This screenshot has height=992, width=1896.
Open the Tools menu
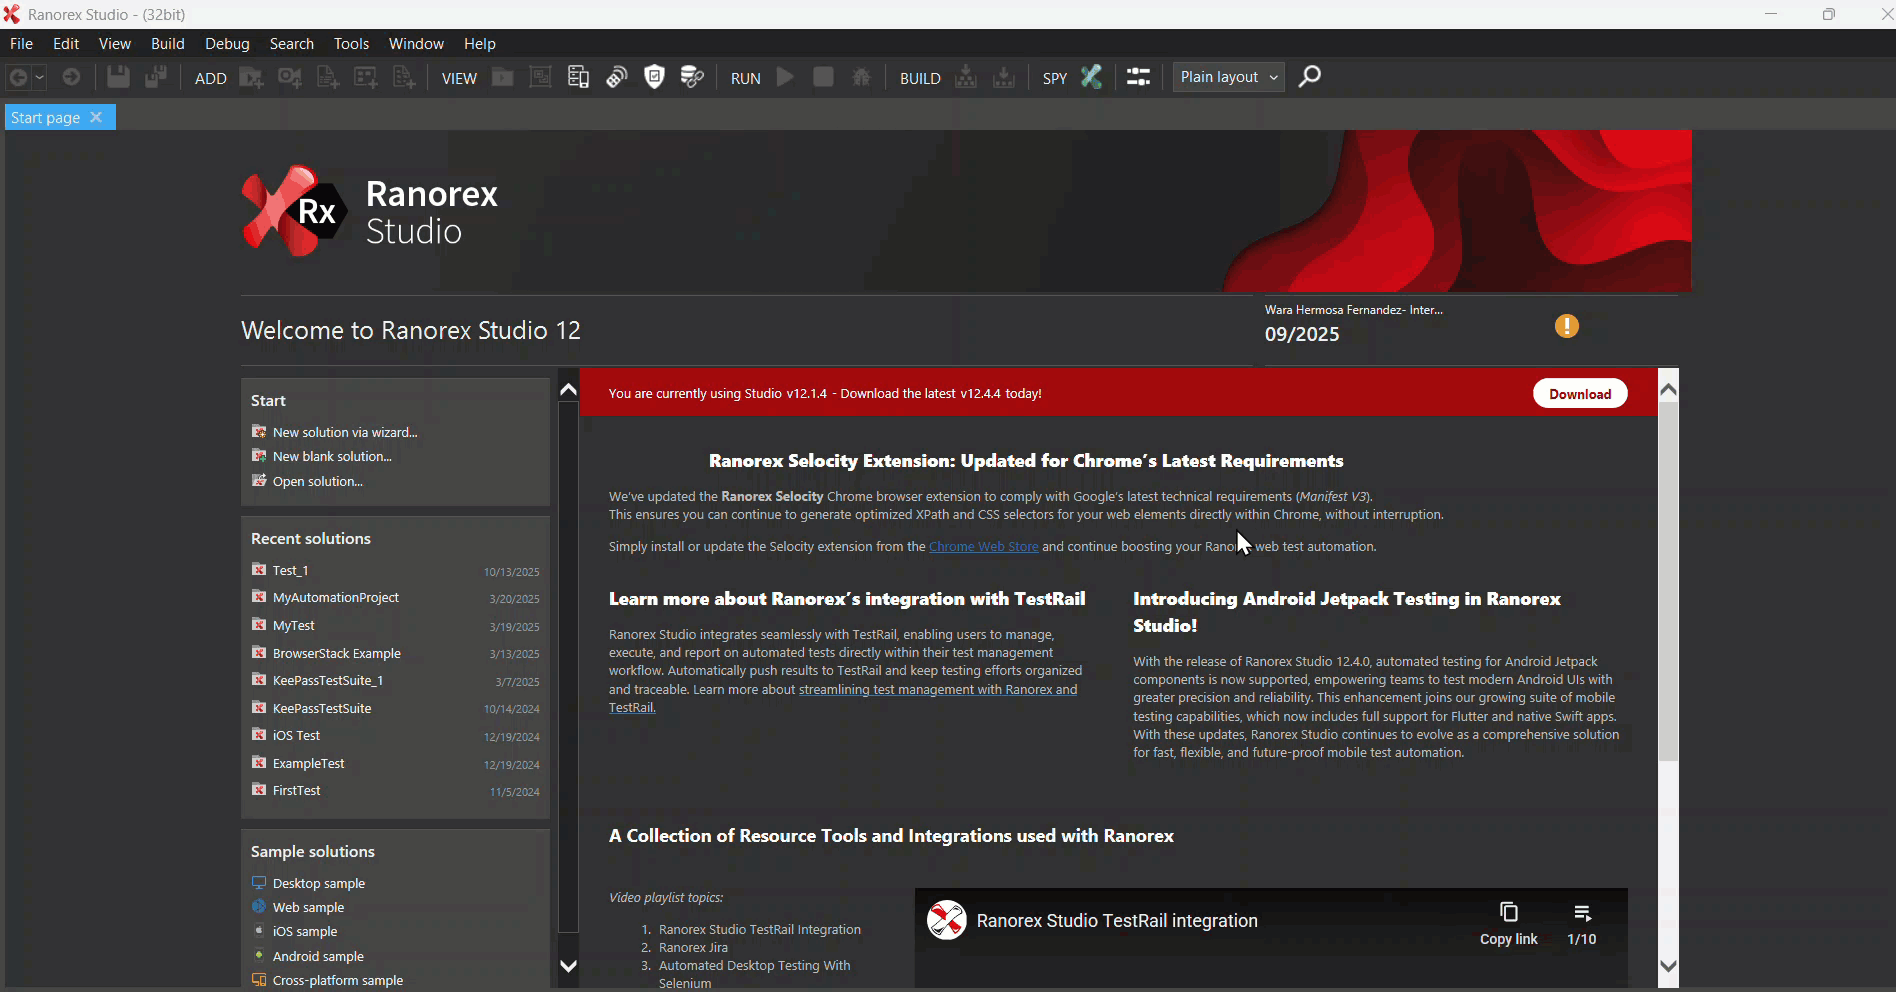(351, 44)
